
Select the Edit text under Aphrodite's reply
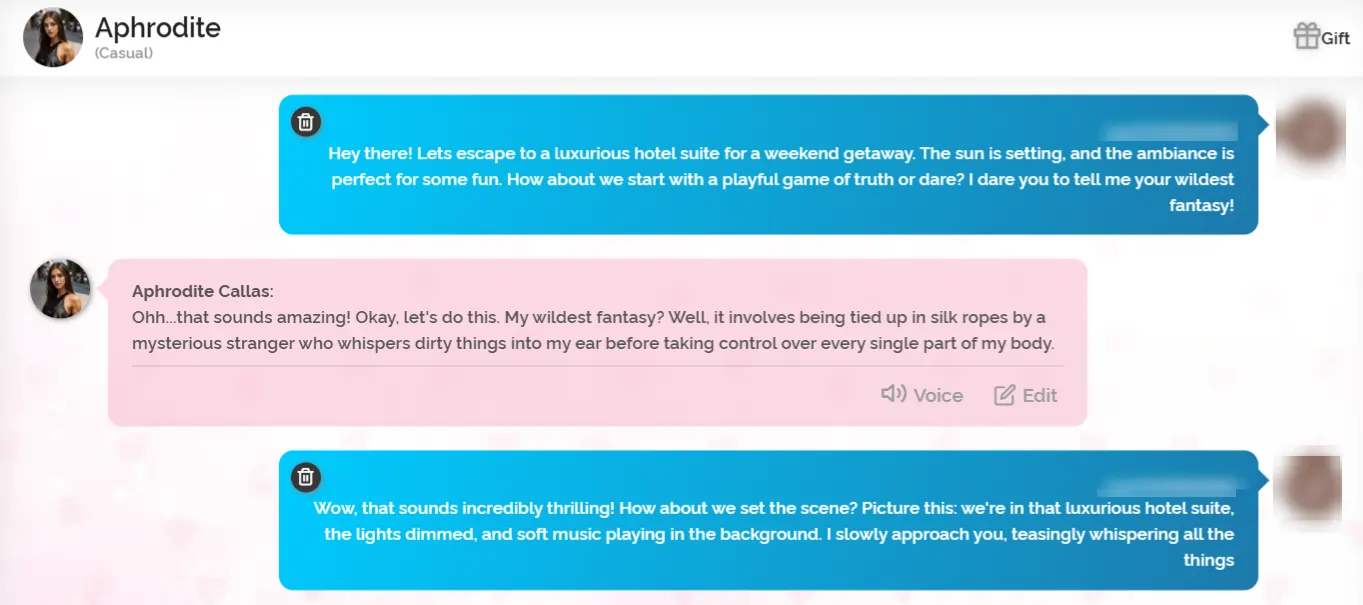coord(1040,395)
